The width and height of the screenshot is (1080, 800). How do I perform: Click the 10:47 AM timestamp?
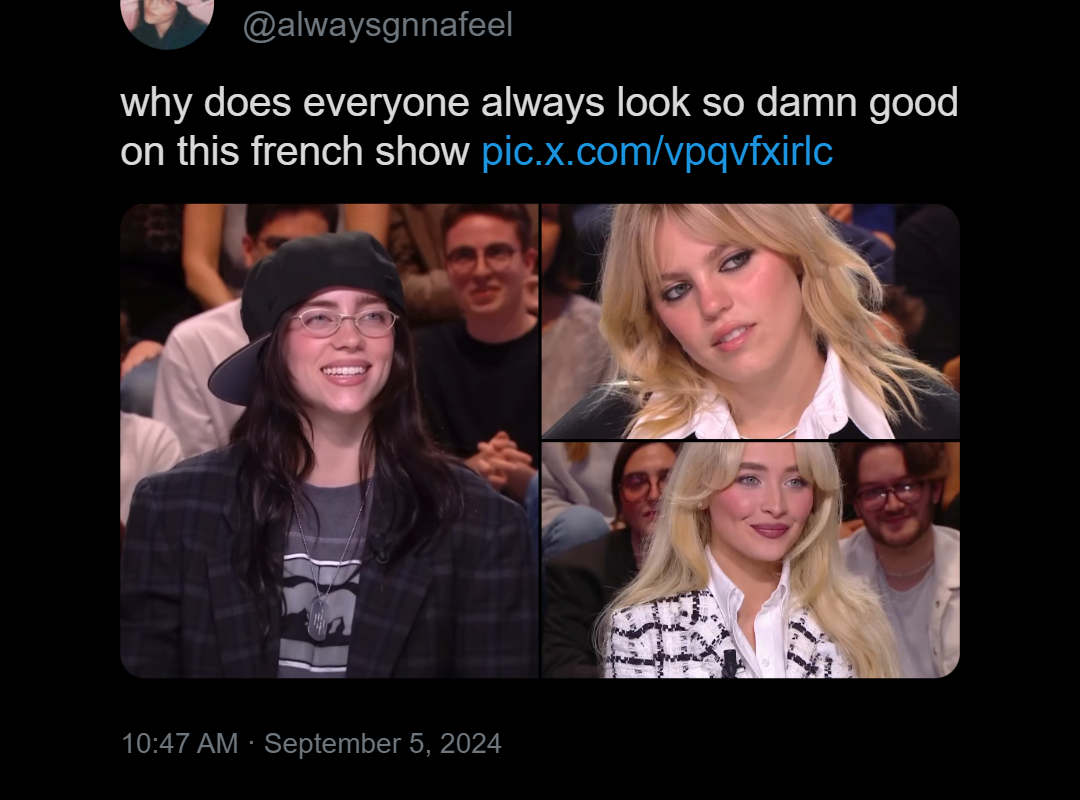point(180,743)
